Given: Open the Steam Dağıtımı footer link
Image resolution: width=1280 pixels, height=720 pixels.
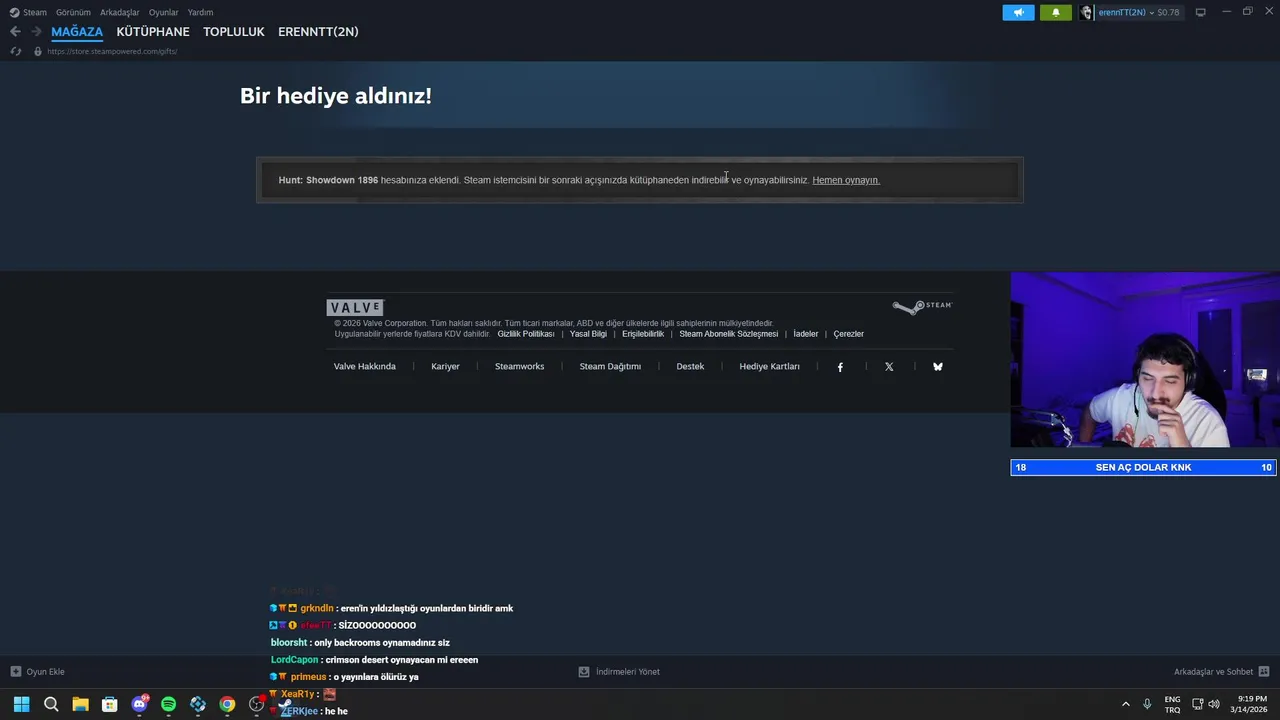Looking at the screenshot, I should [610, 366].
